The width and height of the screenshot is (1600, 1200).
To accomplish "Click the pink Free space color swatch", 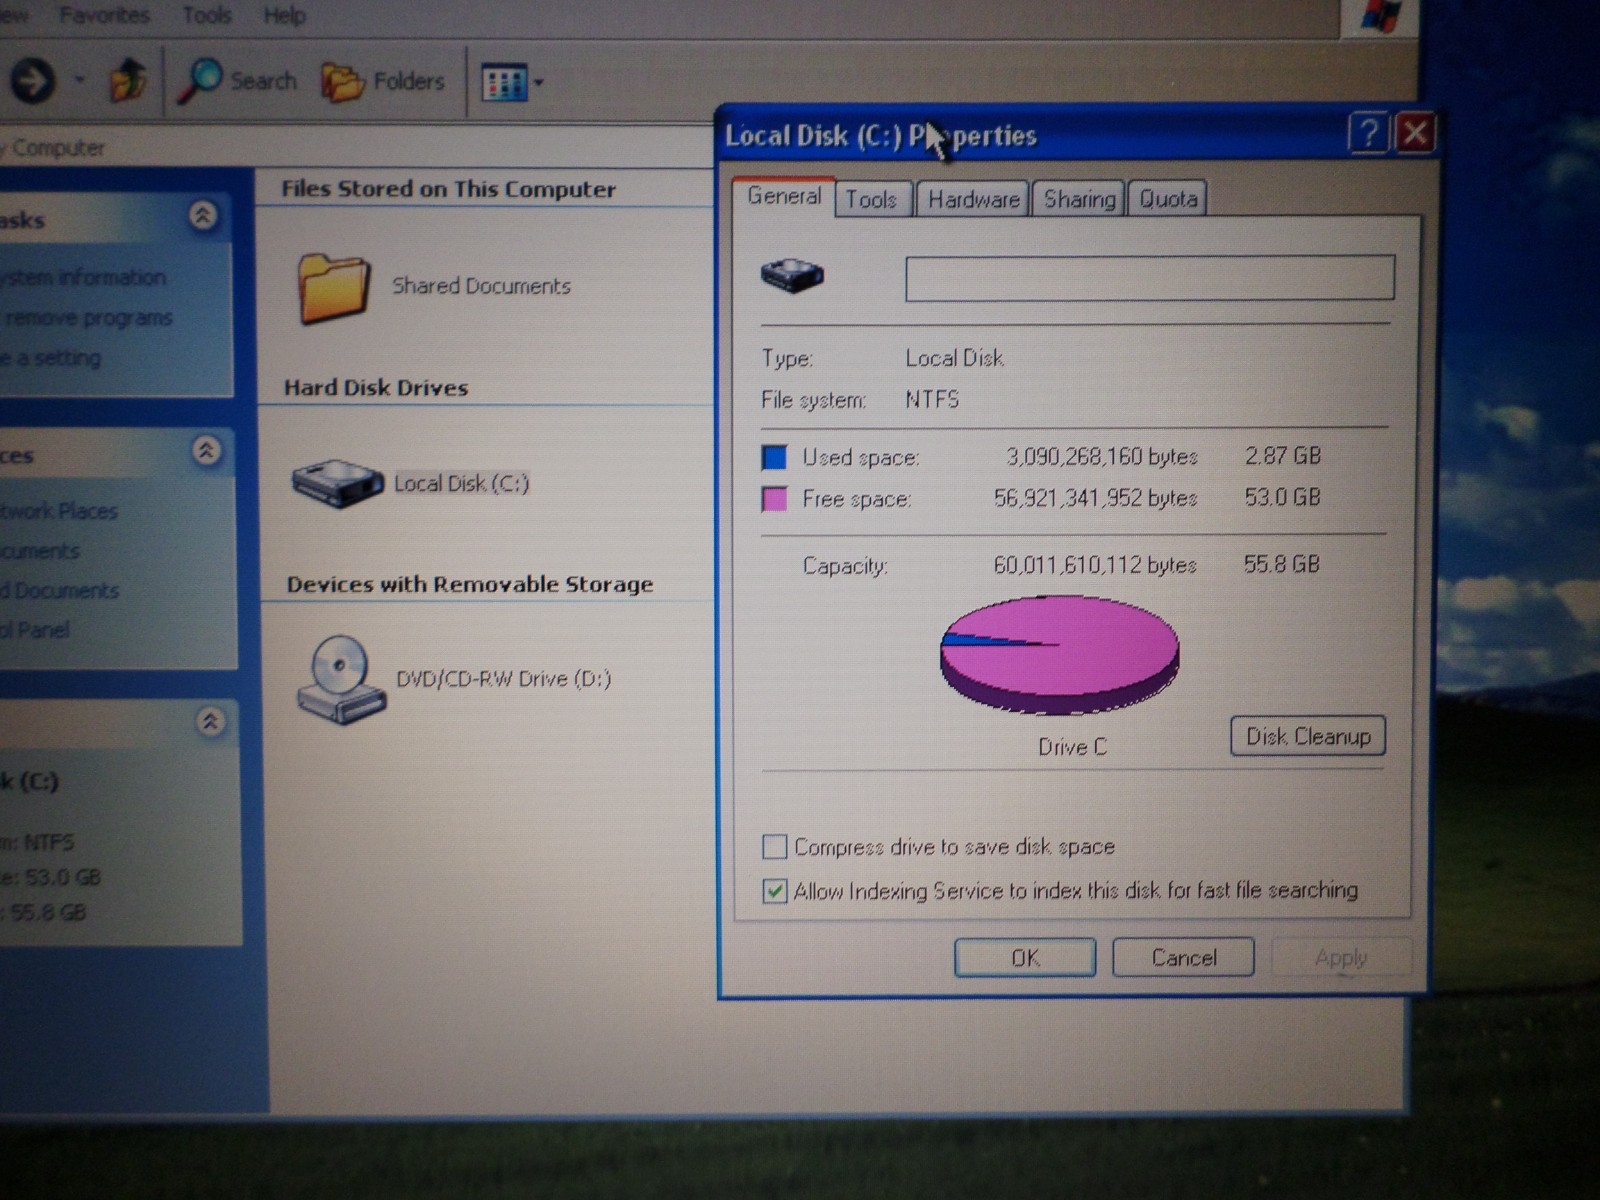I will coord(774,499).
